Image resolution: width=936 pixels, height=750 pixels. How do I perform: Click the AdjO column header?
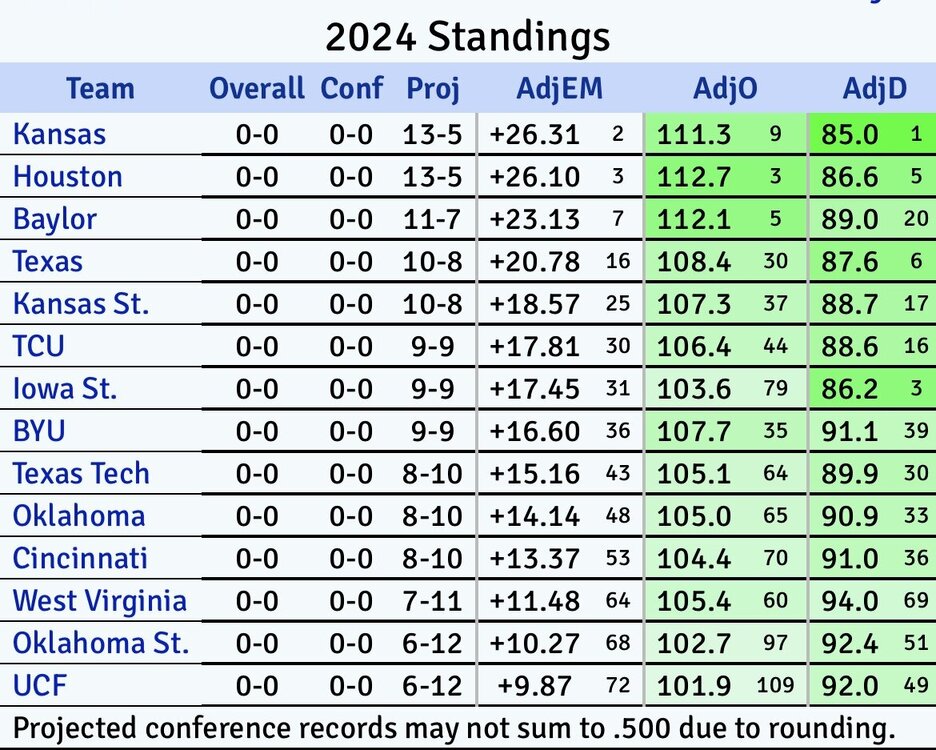click(725, 88)
